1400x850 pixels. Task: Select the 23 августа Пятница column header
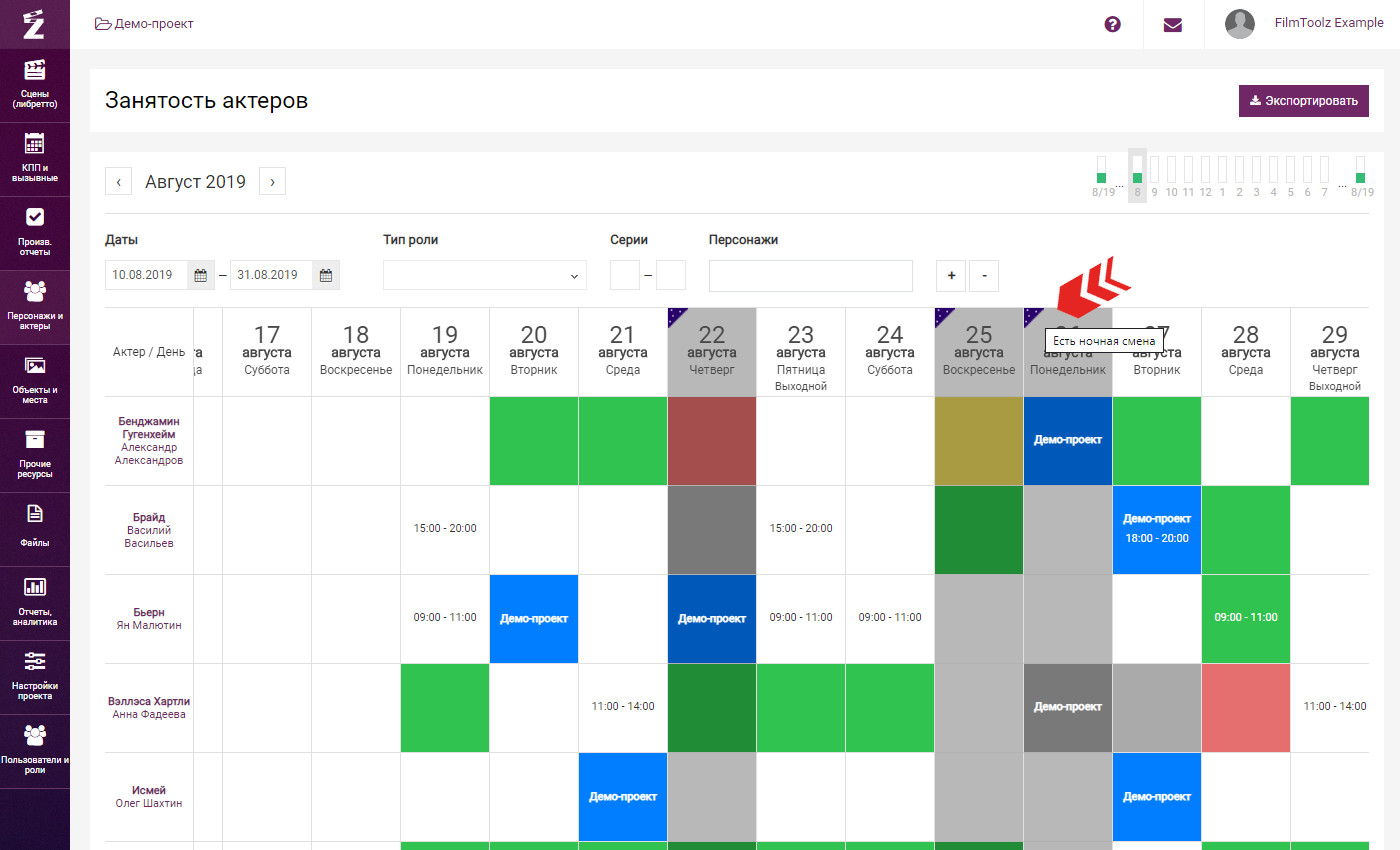(x=801, y=351)
